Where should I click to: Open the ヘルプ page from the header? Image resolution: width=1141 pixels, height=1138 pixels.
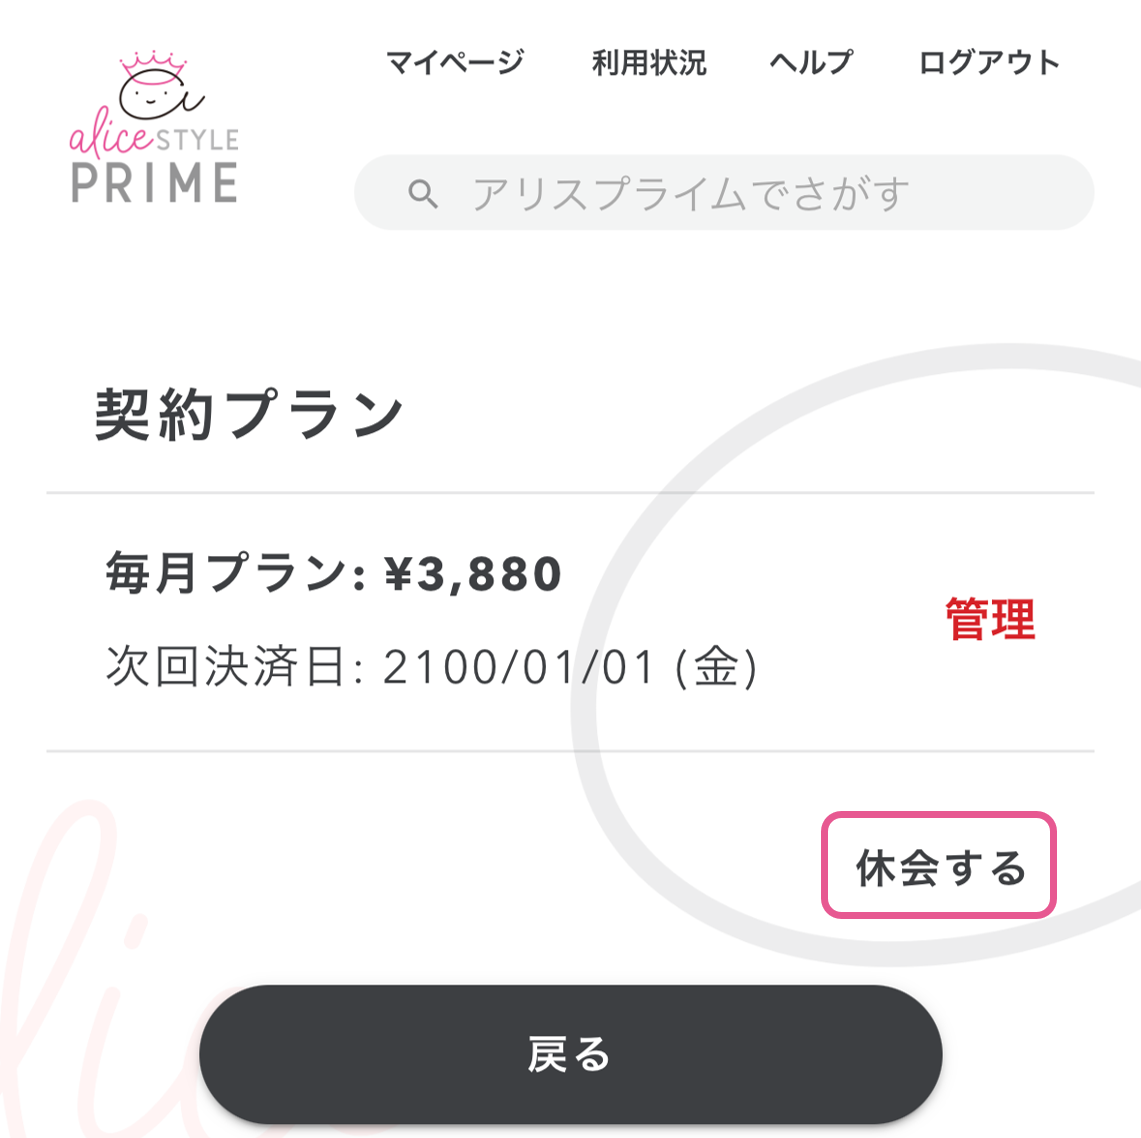811,62
